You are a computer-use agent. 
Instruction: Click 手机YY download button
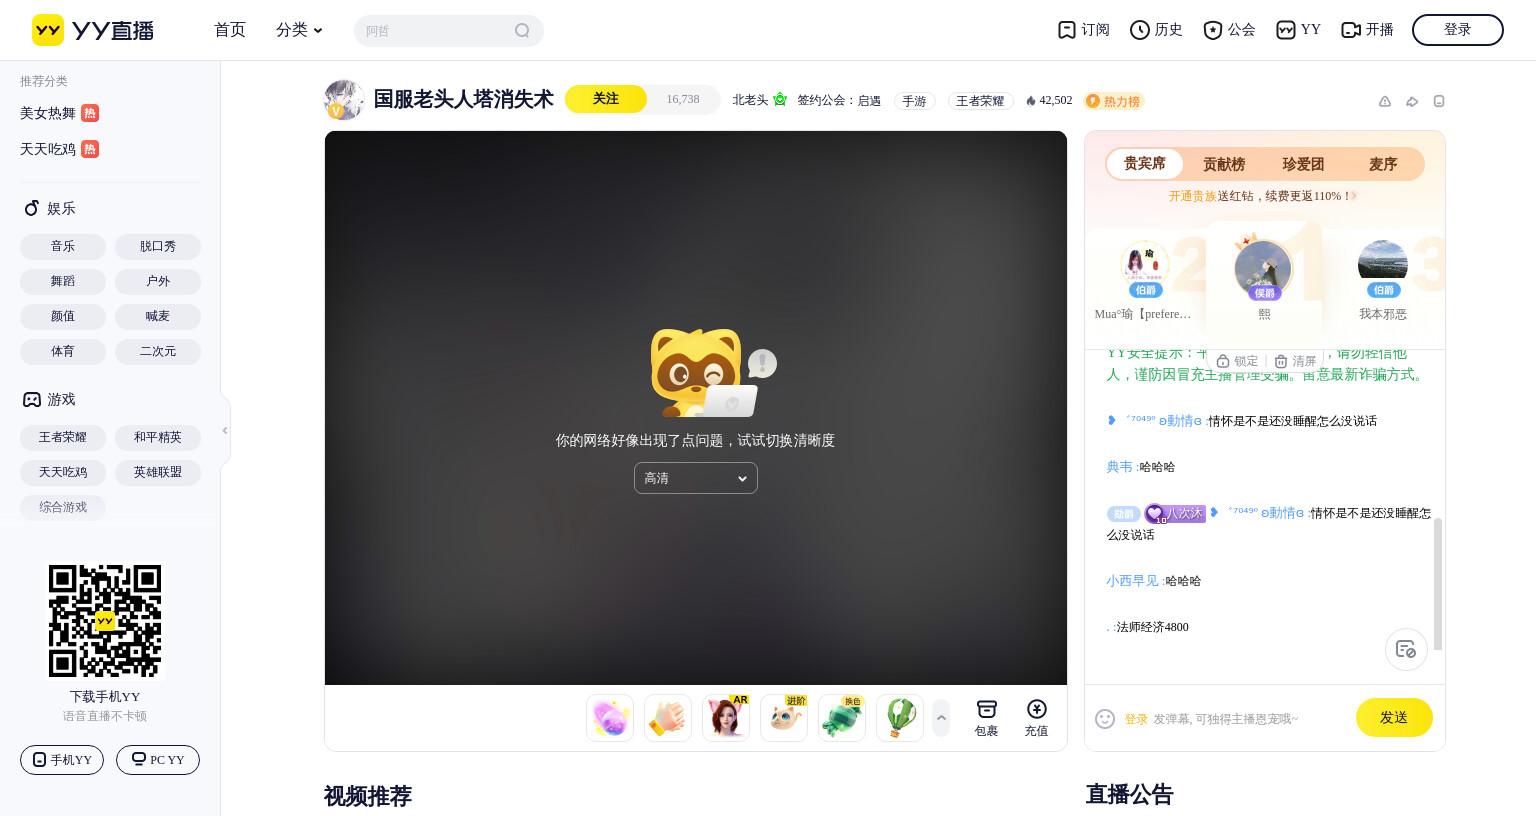[x=62, y=760]
